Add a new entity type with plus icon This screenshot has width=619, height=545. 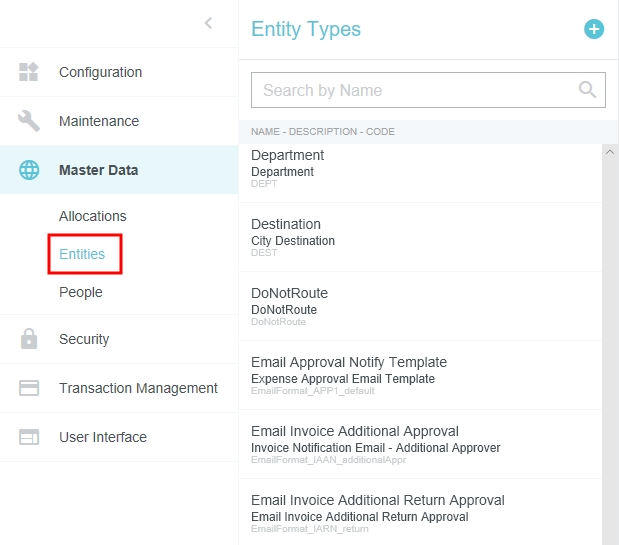pyautogui.click(x=594, y=29)
